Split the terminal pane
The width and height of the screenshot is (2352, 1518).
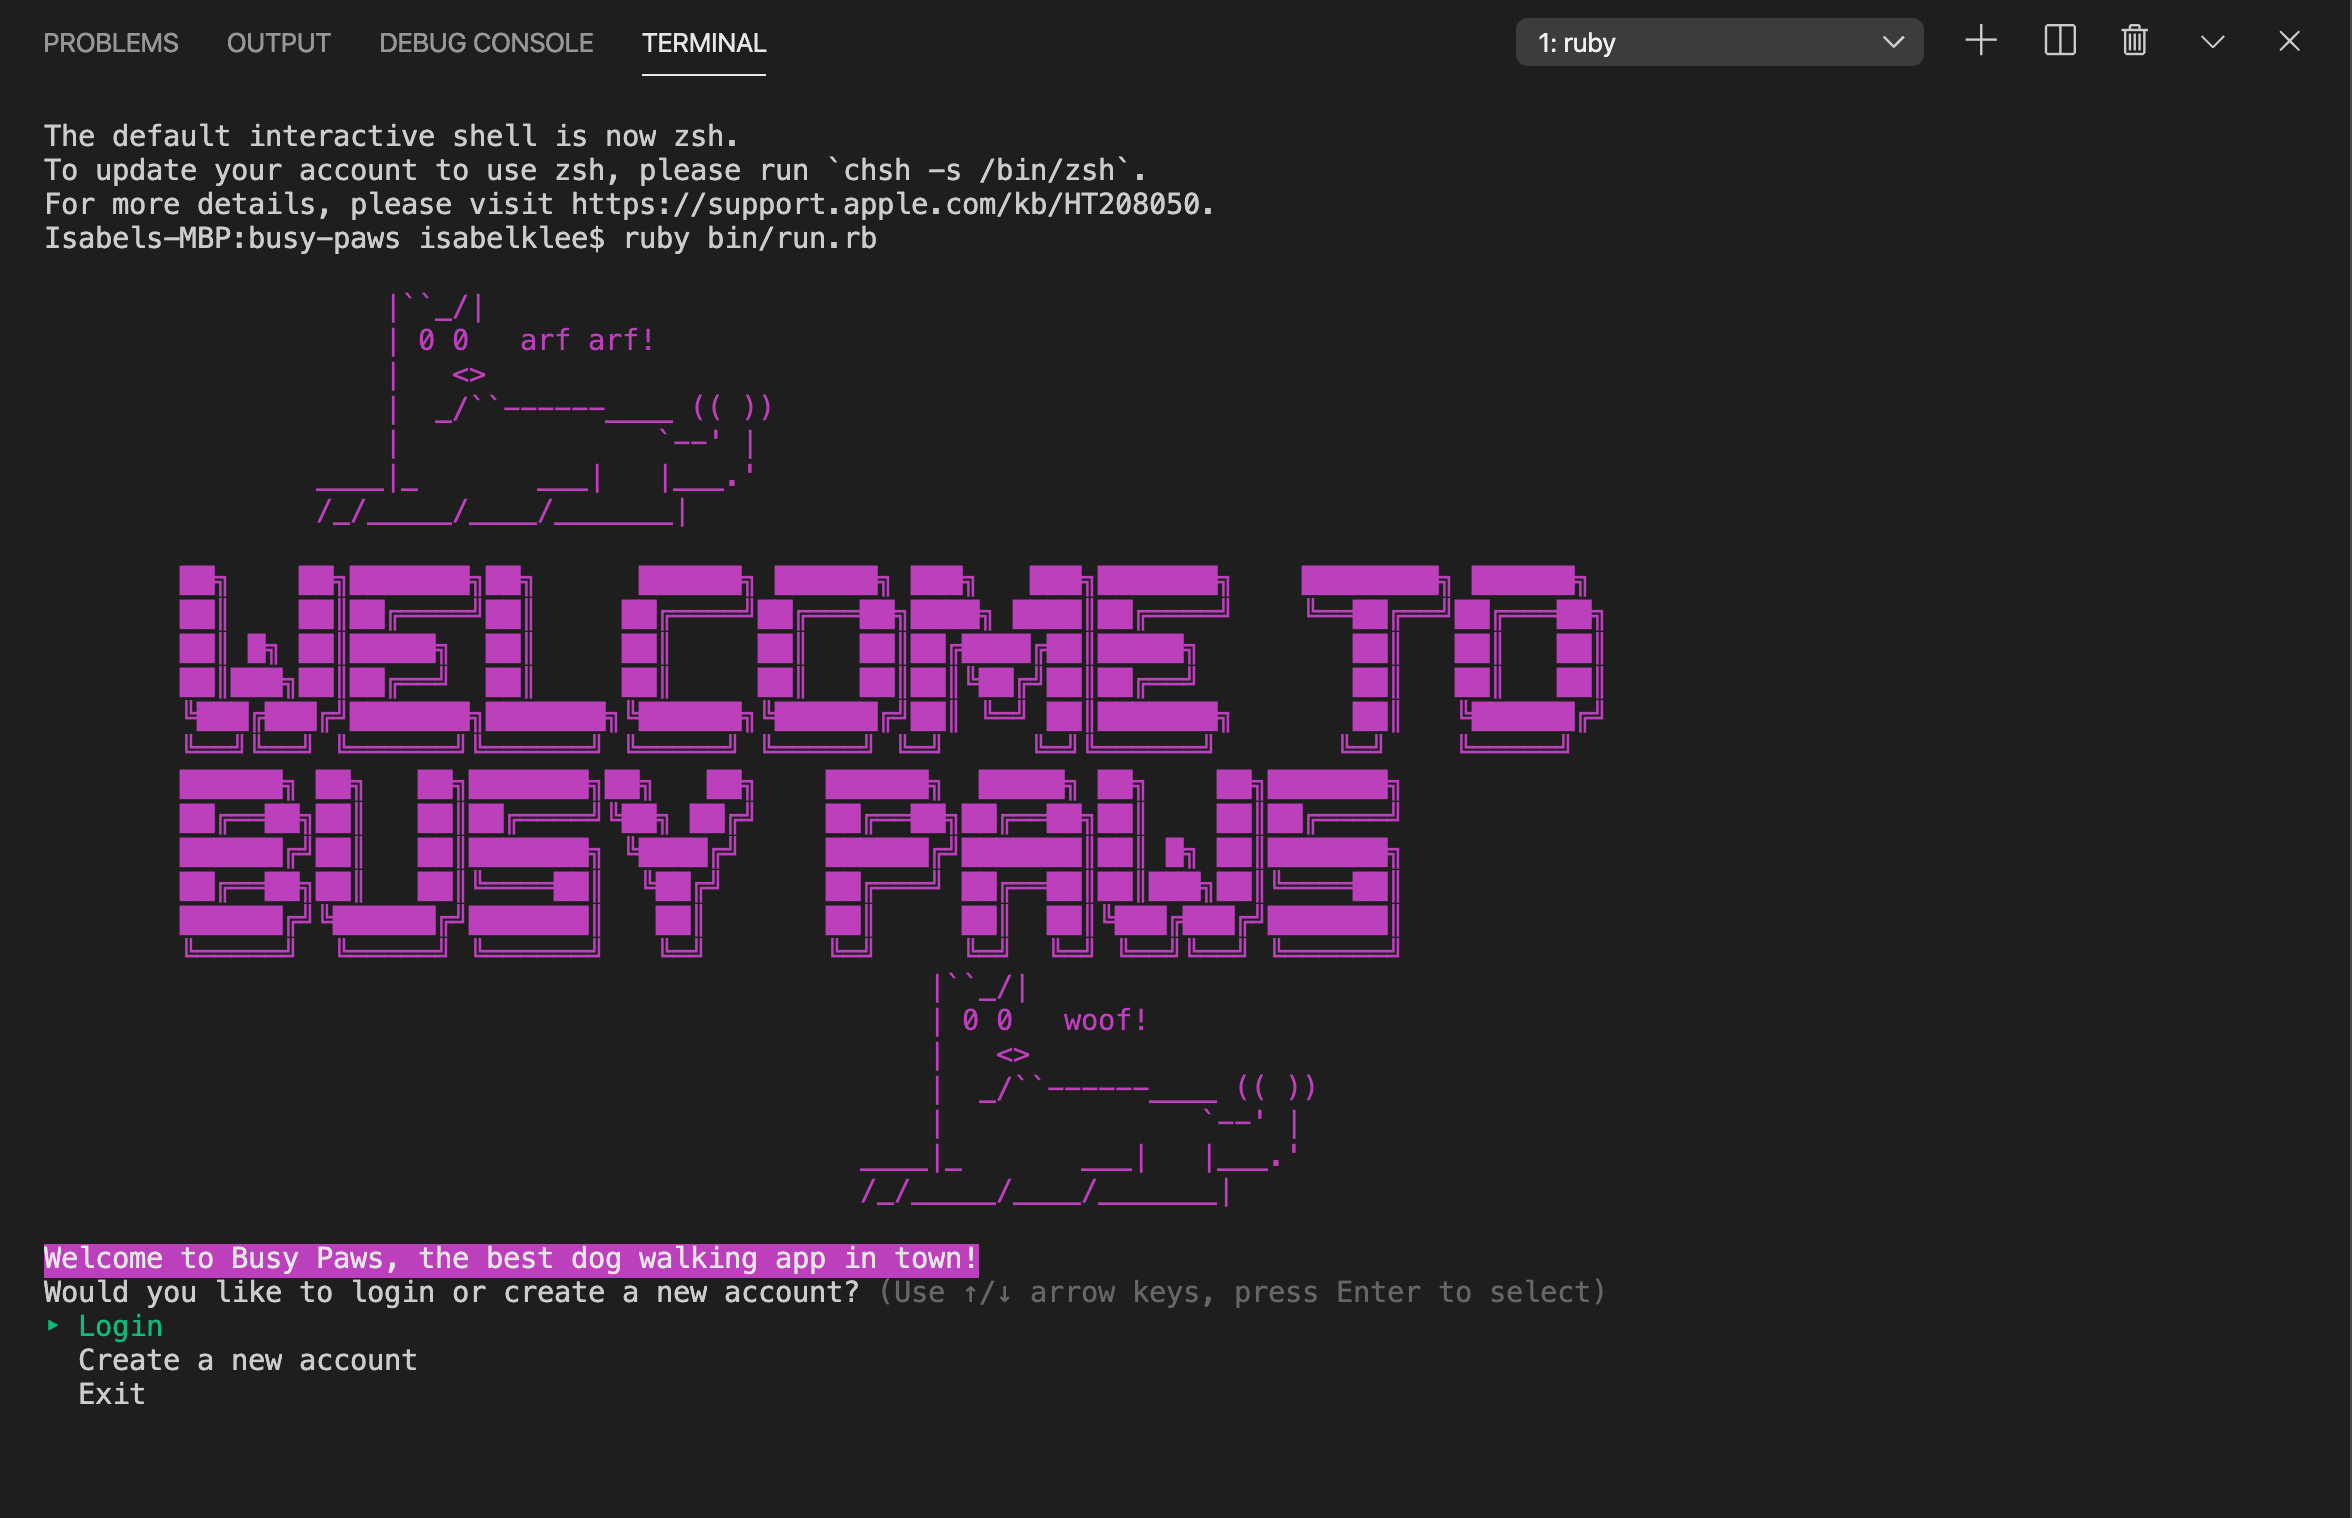coord(2060,42)
